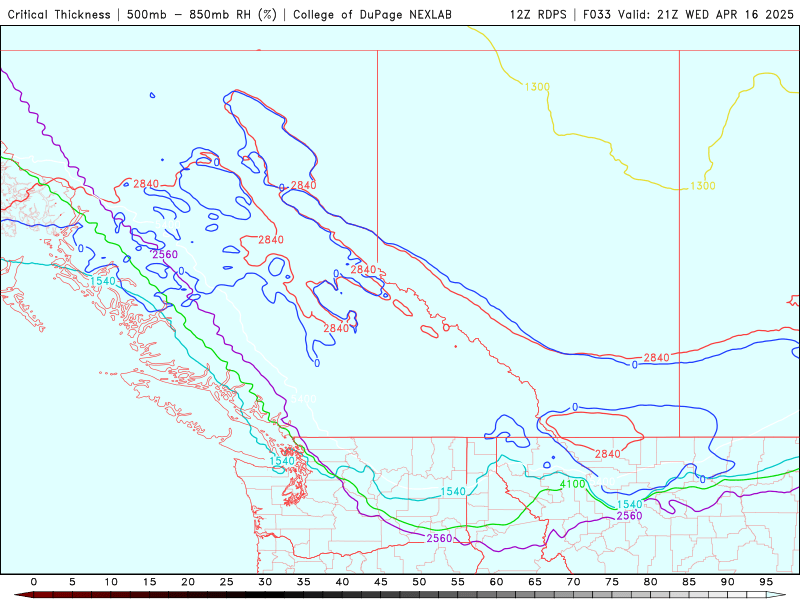800x600 pixels.
Task: Select colorbar tick label '15'
Action: pos(149,582)
